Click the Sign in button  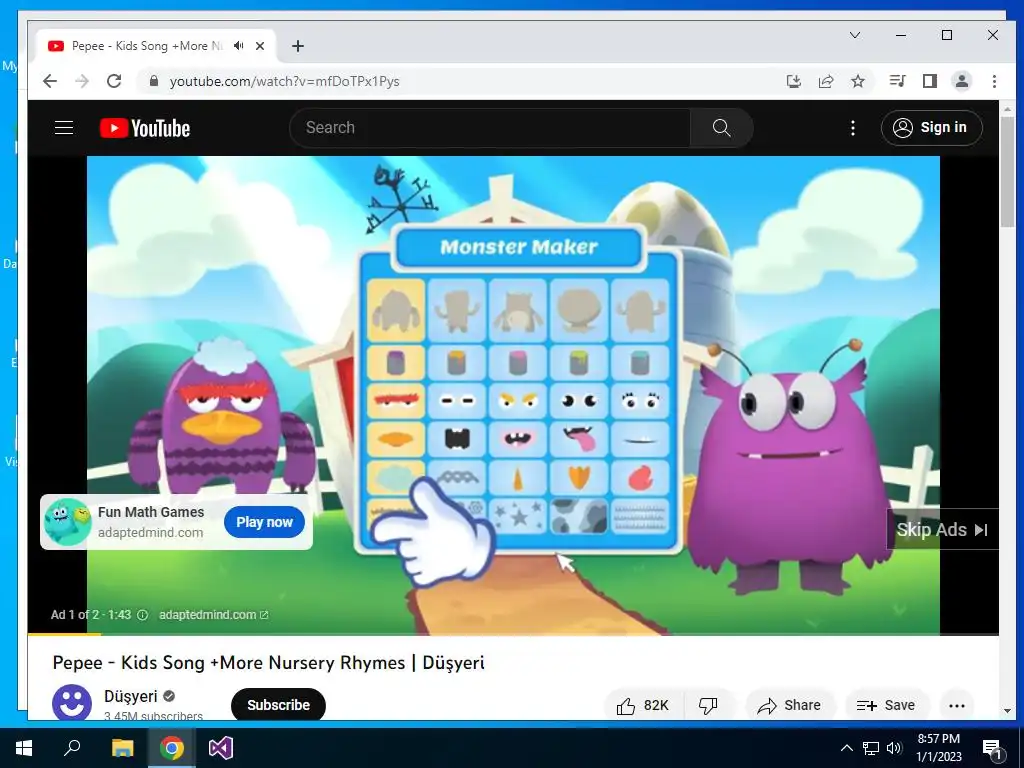(x=931, y=127)
